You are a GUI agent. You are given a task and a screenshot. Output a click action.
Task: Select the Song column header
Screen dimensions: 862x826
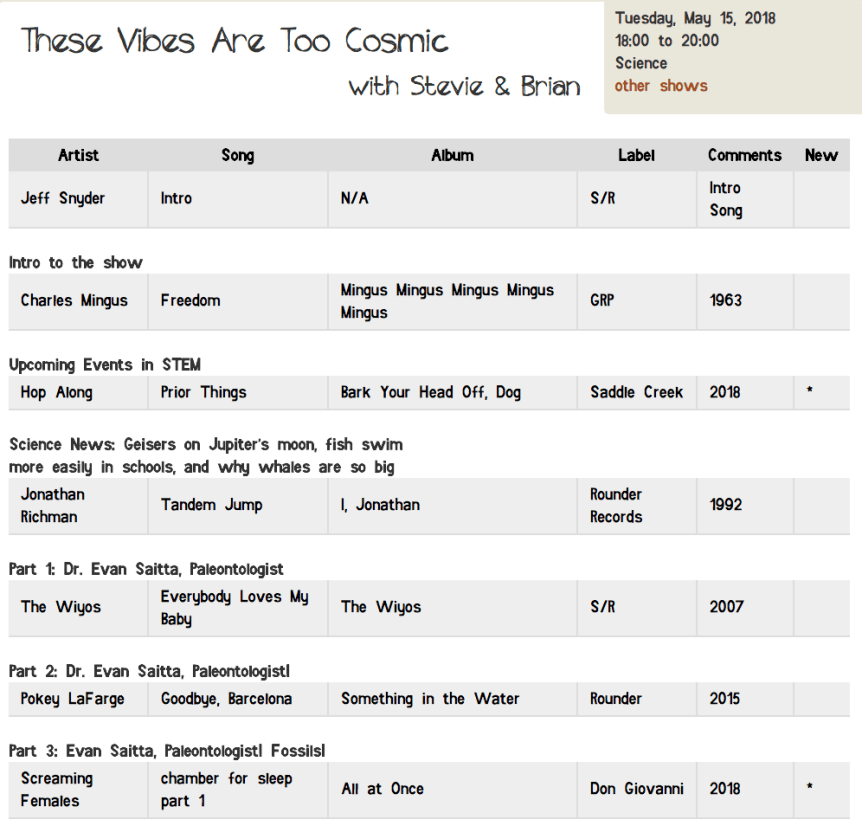(x=237, y=155)
